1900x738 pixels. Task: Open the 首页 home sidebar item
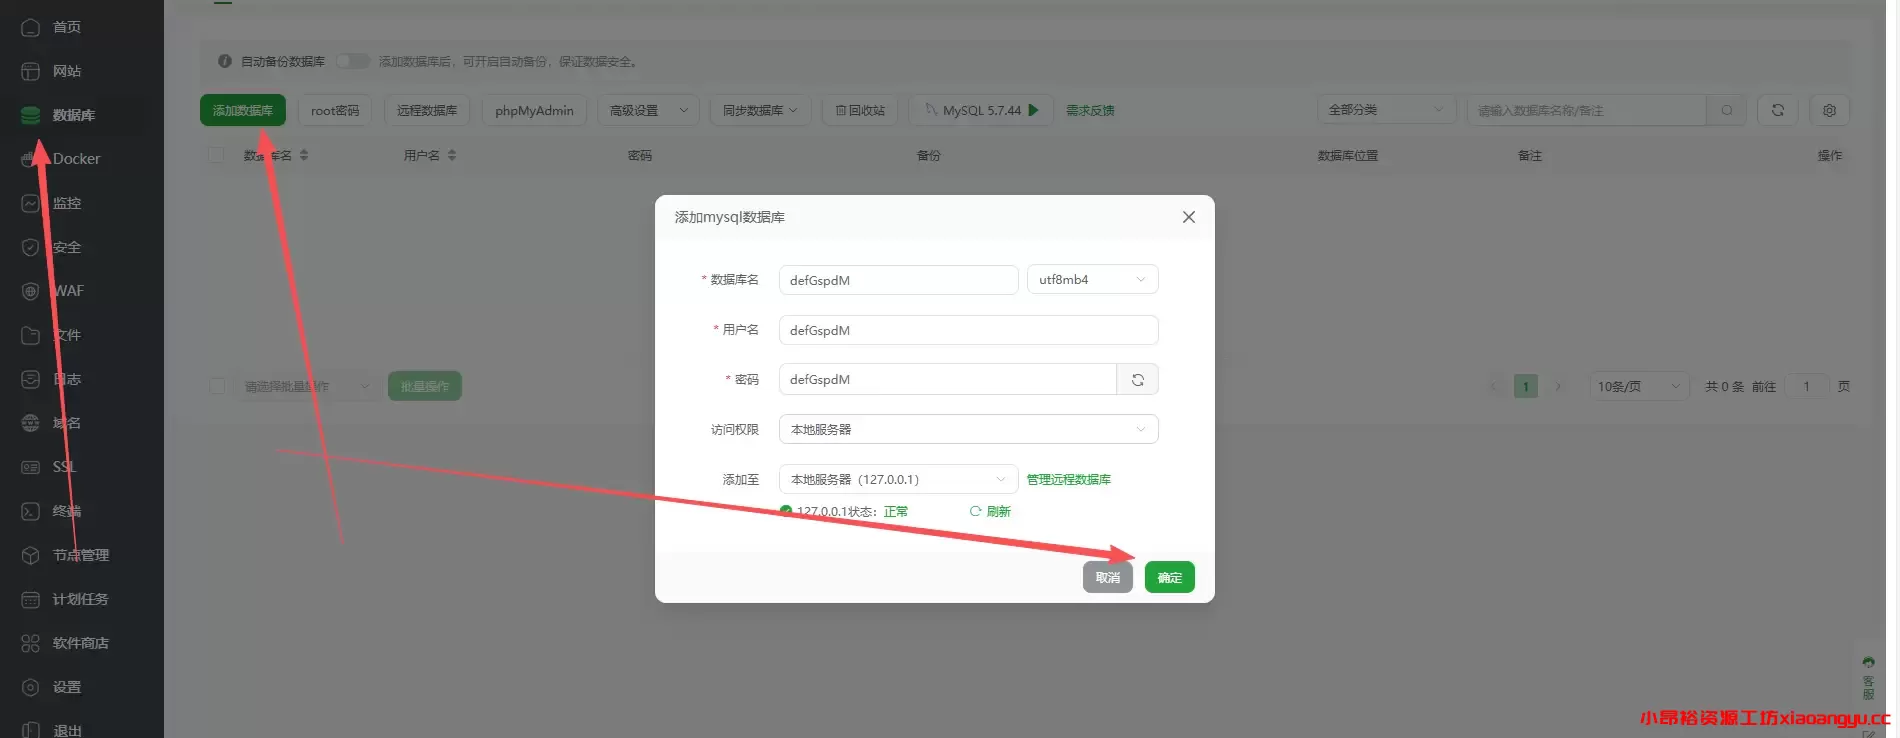click(66, 27)
